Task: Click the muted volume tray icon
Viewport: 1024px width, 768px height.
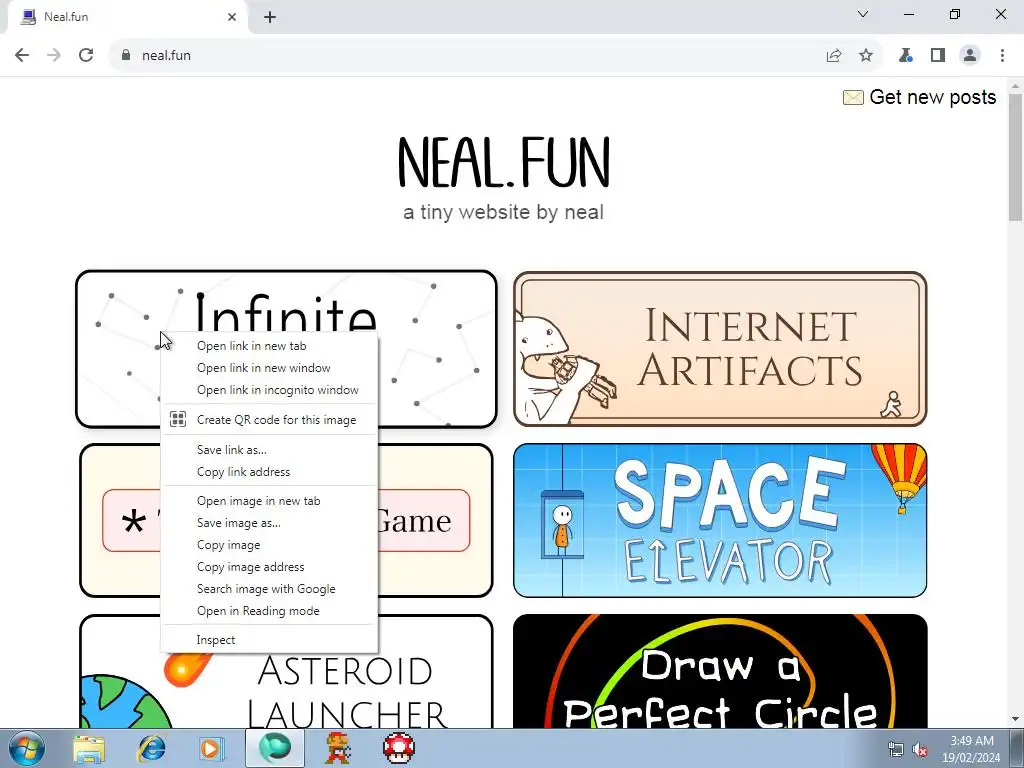Action: pos(920,750)
